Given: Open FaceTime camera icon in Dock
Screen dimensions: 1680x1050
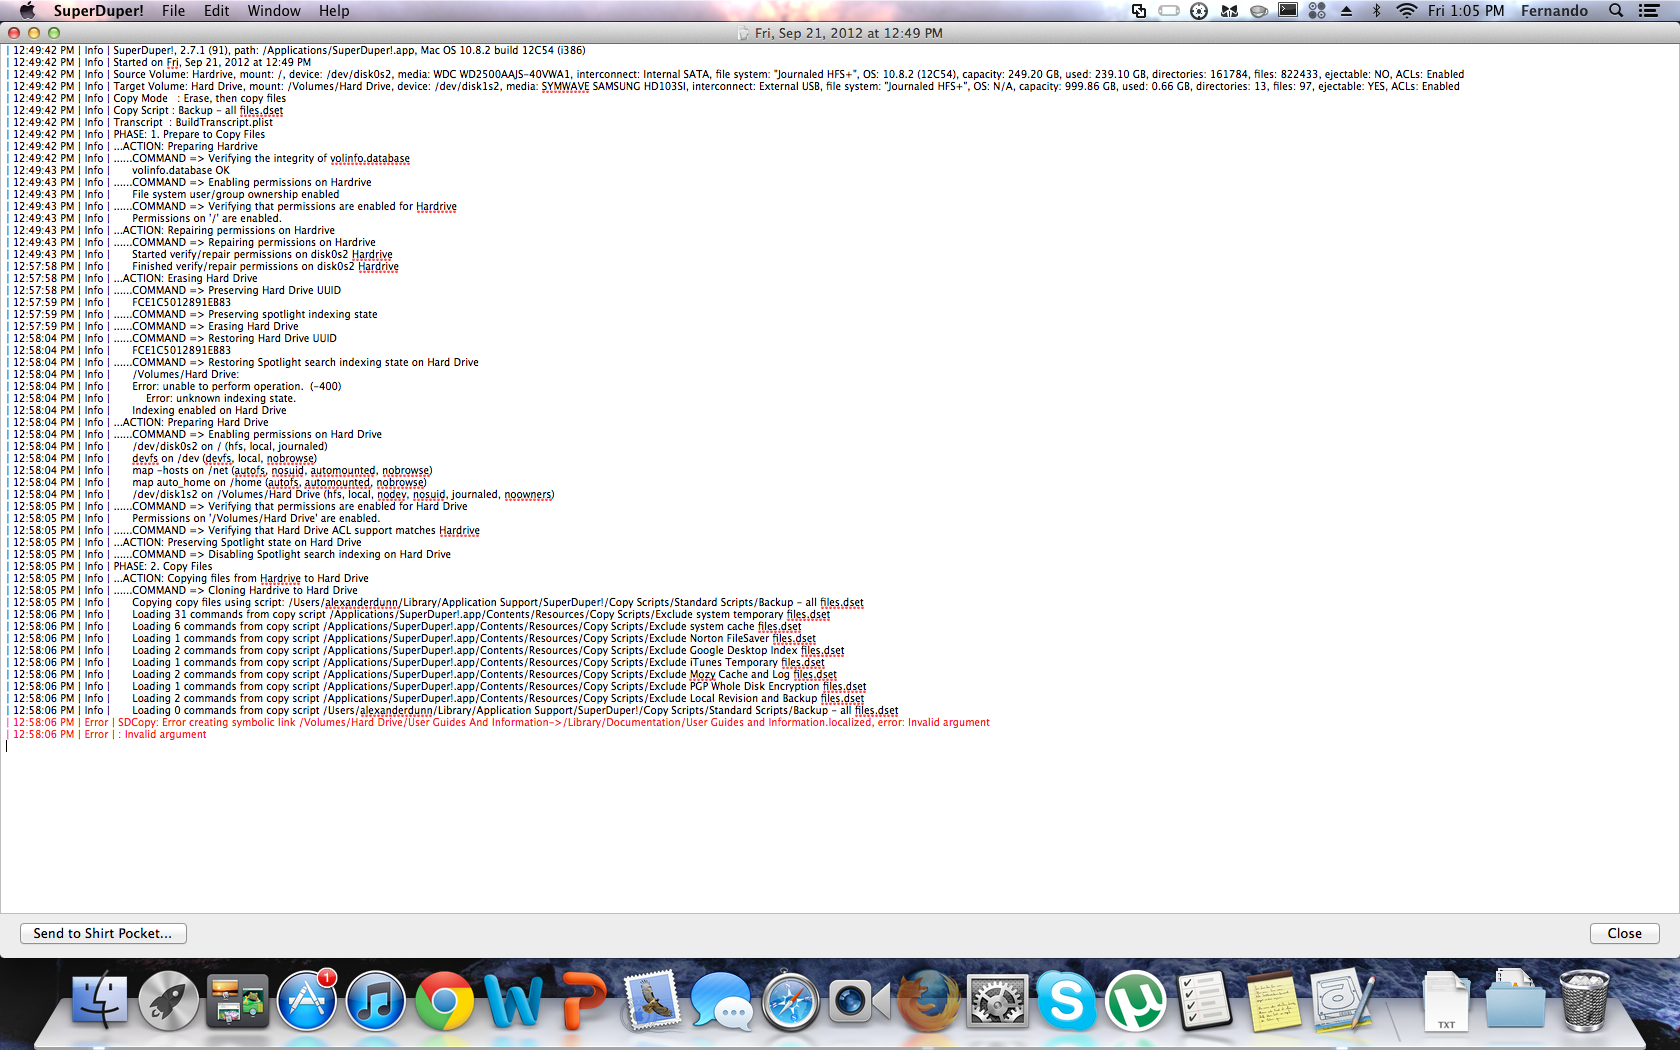Looking at the screenshot, I should [x=859, y=1000].
